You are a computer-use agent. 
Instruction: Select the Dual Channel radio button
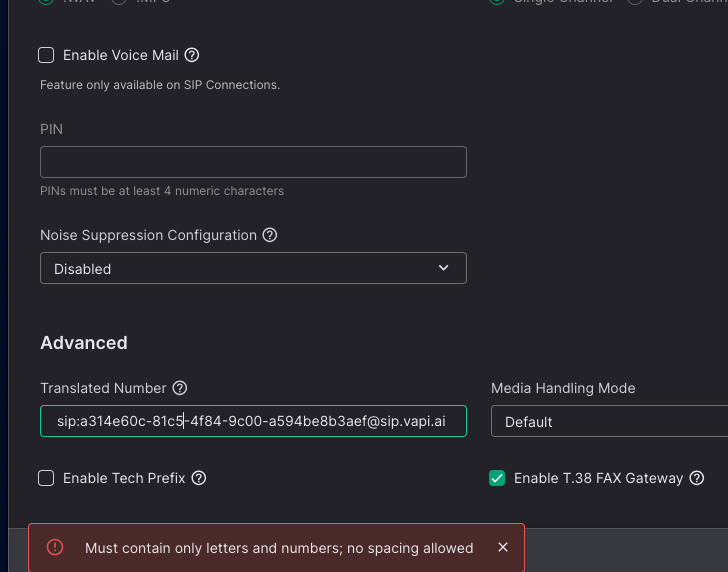pyautogui.click(x=635, y=2)
